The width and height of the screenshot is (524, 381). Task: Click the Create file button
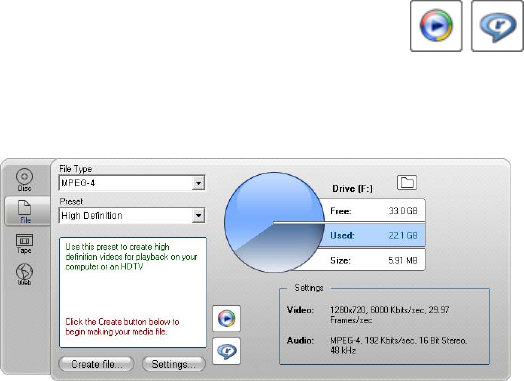click(x=96, y=364)
